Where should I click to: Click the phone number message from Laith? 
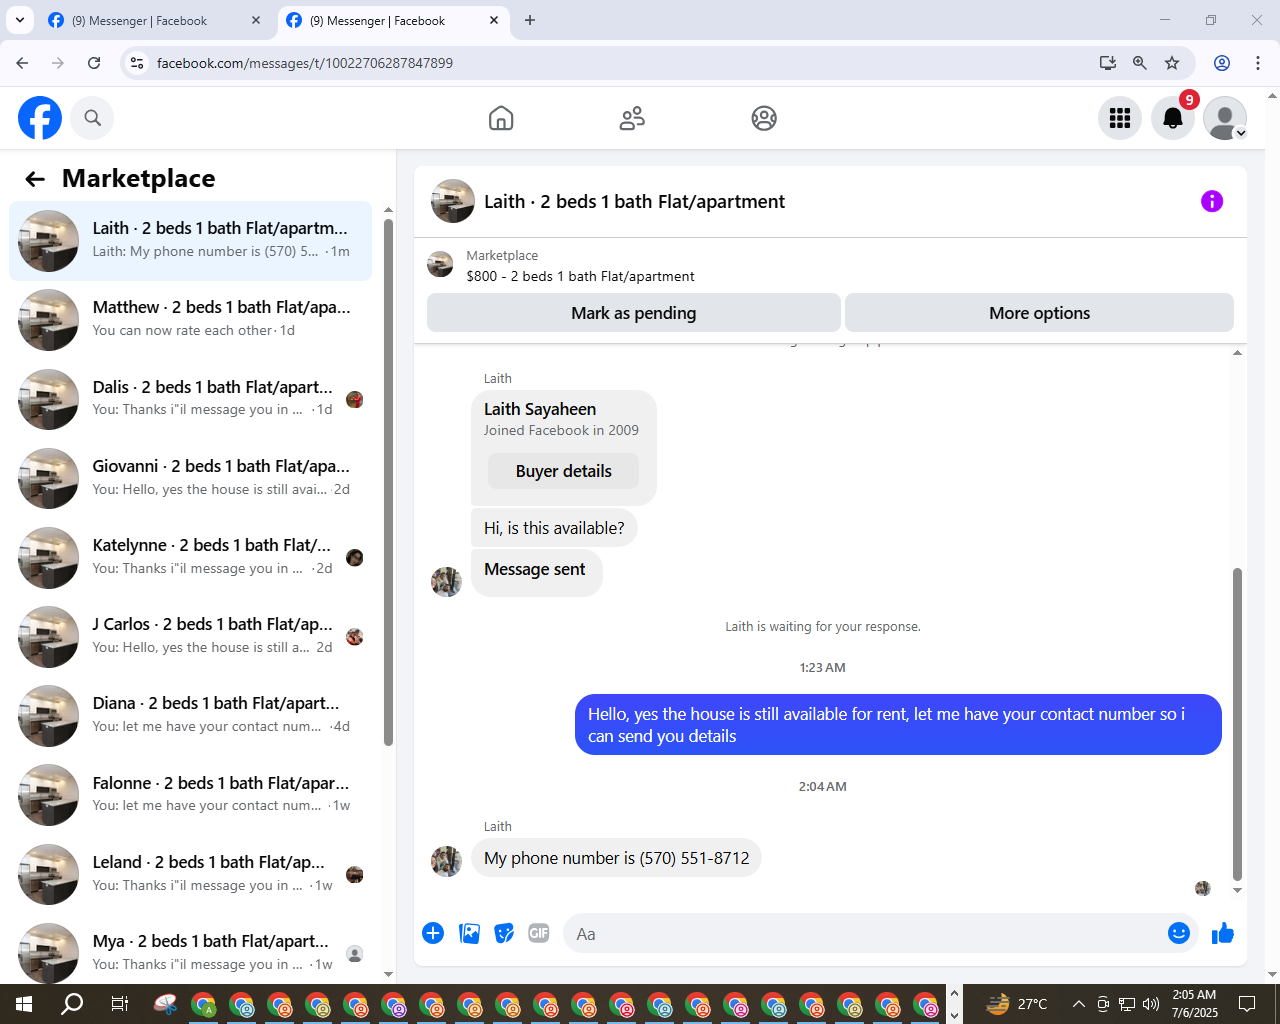(x=616, y=858)
